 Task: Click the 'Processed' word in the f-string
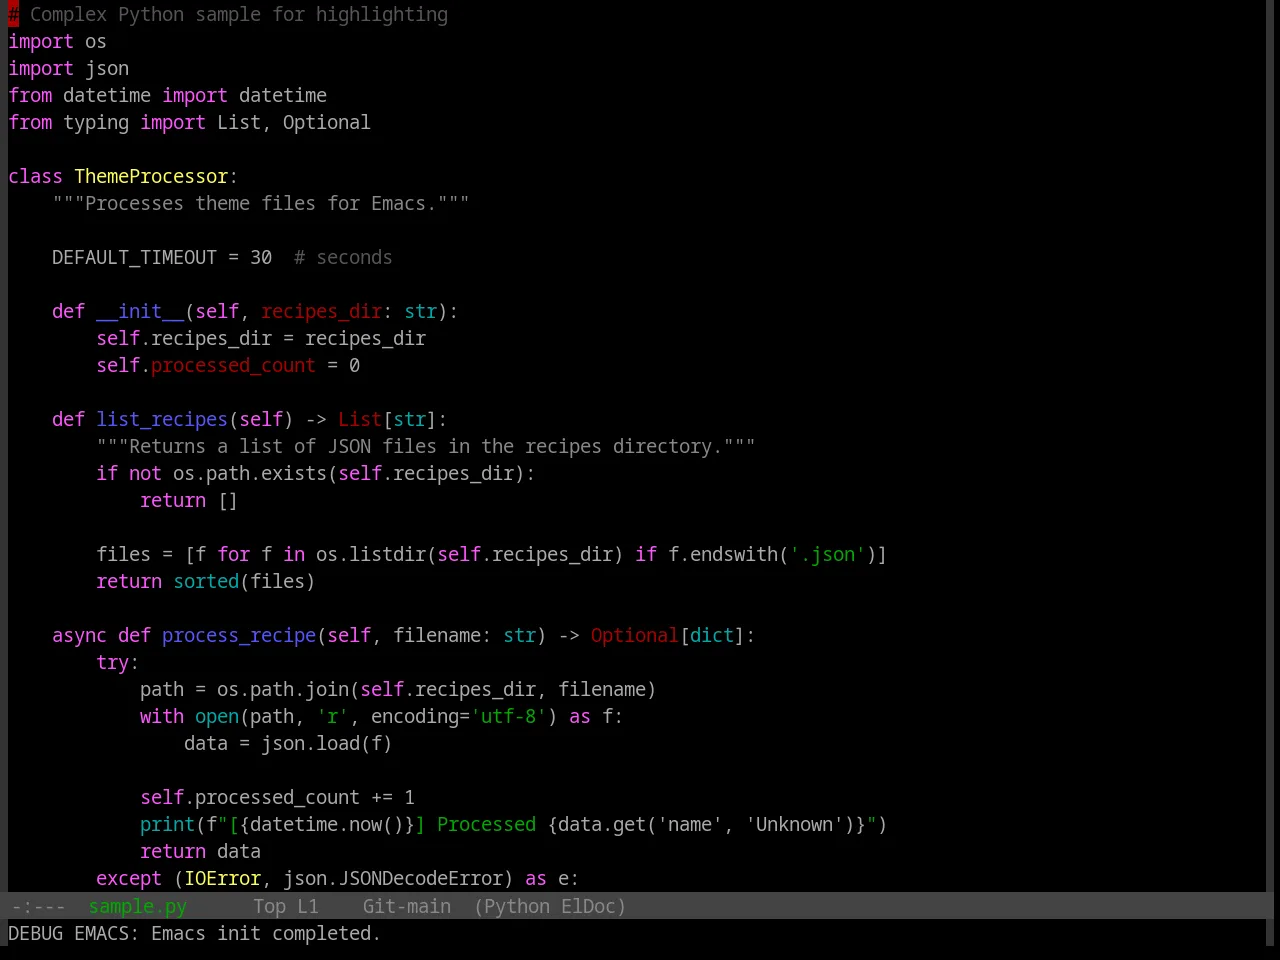click(x=486, y=824)
